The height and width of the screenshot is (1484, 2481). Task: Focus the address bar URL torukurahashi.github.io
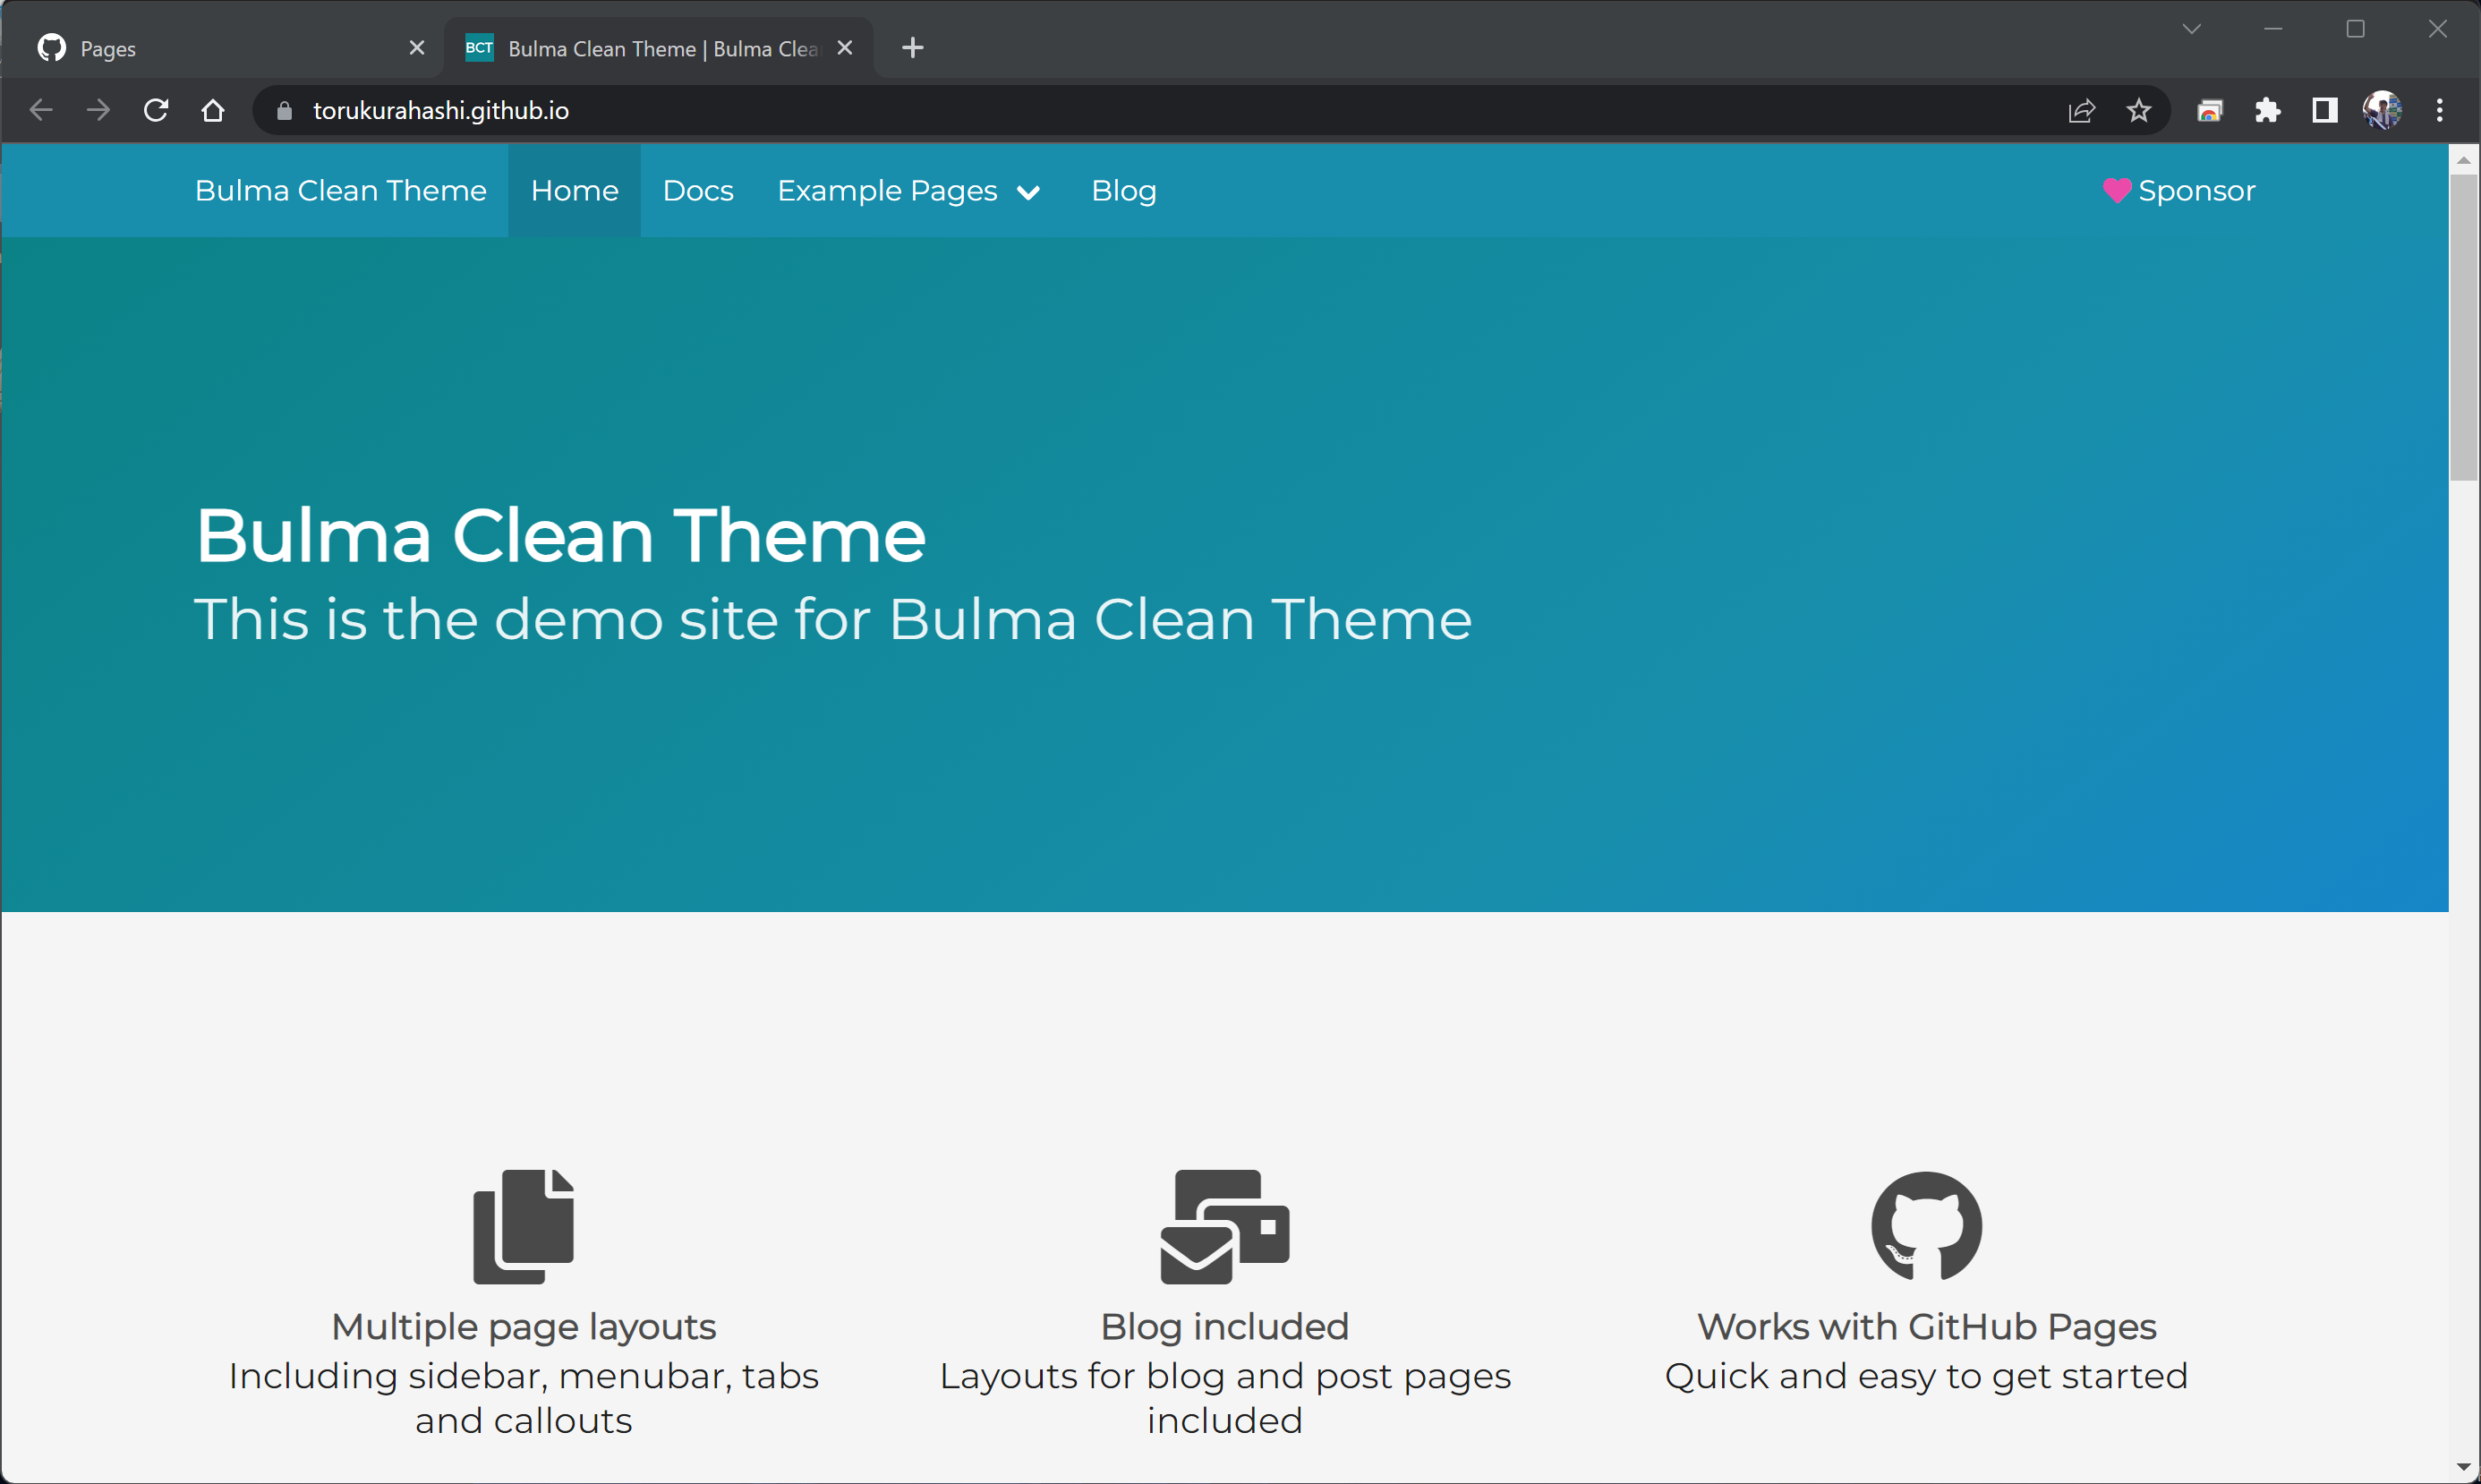click(x=441, y=110)
